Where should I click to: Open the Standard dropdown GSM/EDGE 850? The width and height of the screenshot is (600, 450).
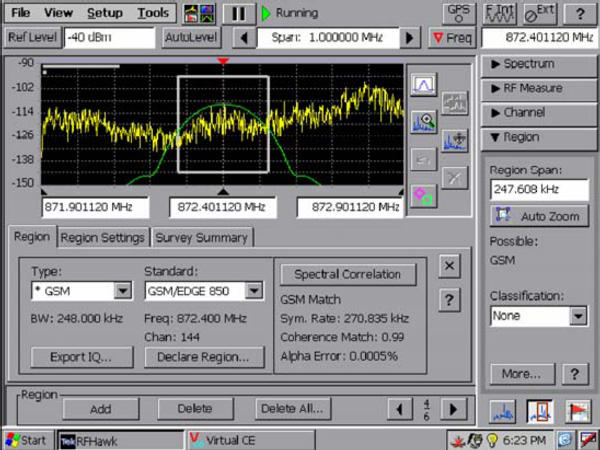pyautogui.click(x=255, y=291)
